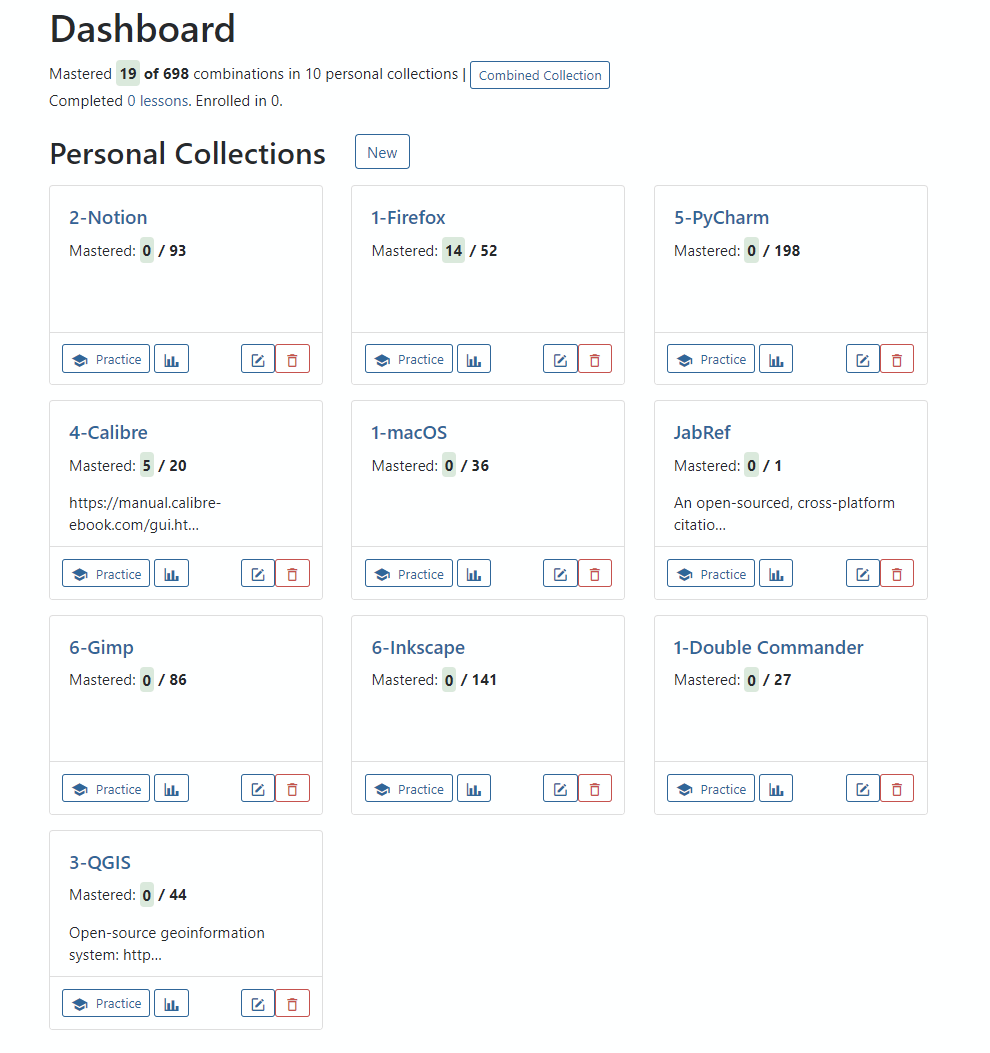Delete the 6-Inkscape collection
990x1053 pixels.
(594, 788)
